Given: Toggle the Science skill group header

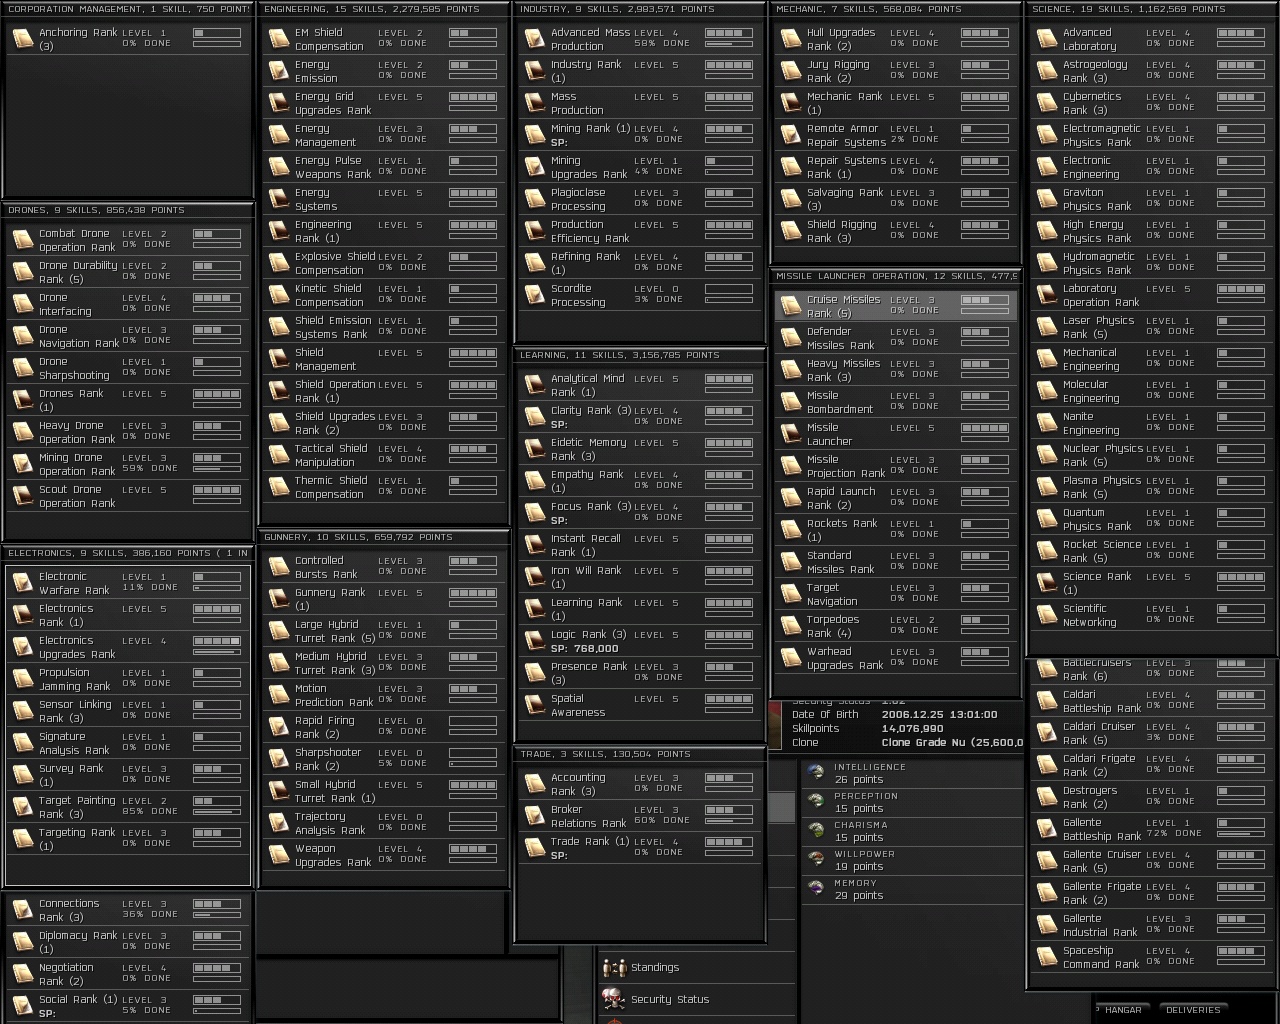Looking at the screenshot, I should 1153,9.
